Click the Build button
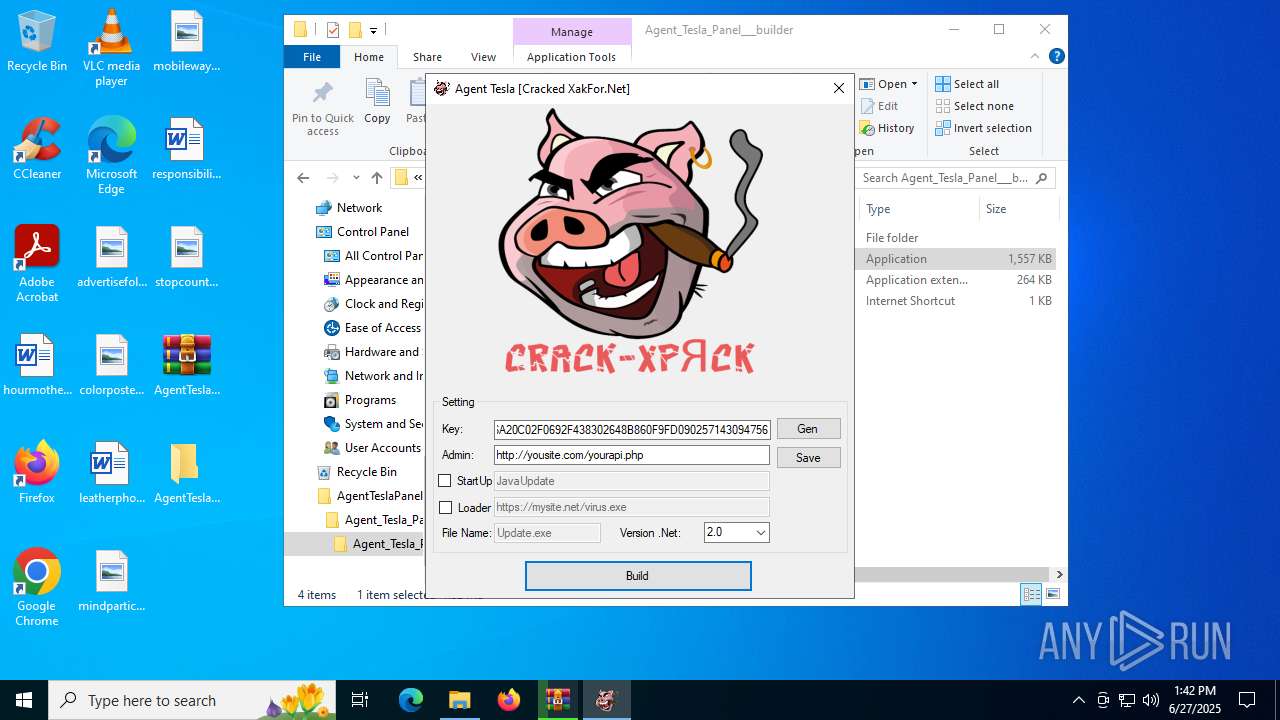 click(x=638, y=576)
